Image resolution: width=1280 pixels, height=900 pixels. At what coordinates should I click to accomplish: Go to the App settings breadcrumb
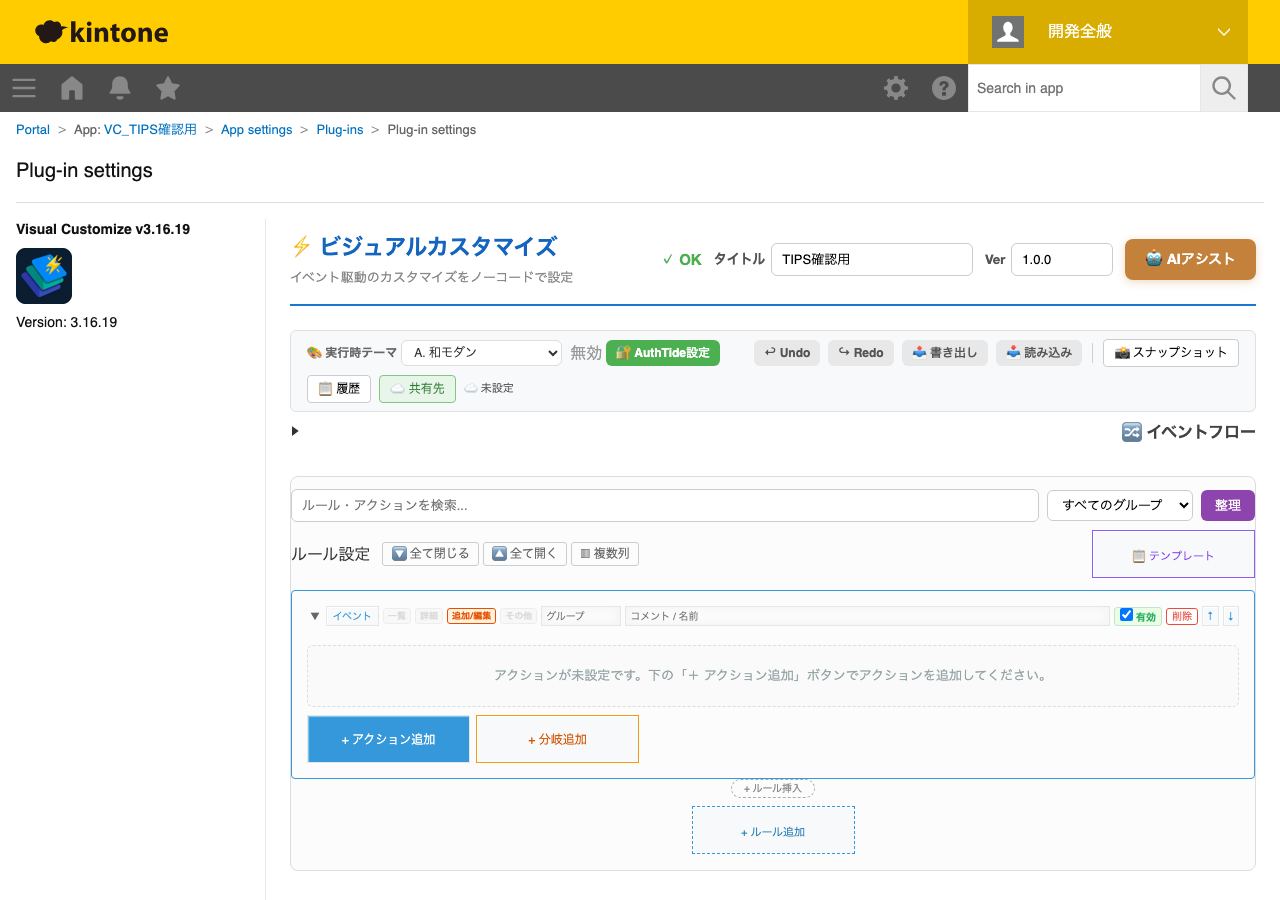[x=257, y=130]
